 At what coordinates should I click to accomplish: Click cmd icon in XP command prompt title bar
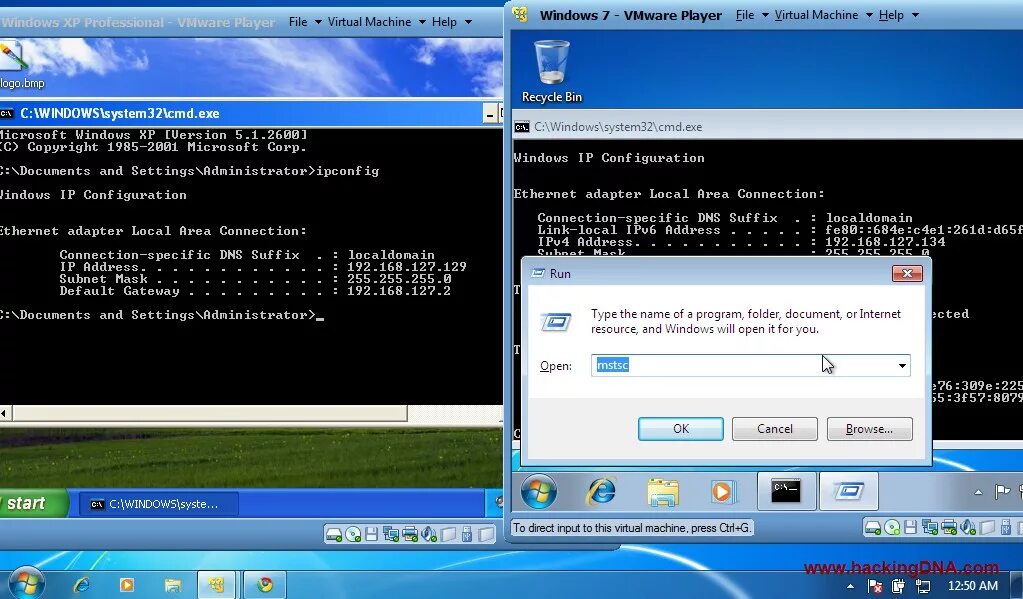coord(7,114)
